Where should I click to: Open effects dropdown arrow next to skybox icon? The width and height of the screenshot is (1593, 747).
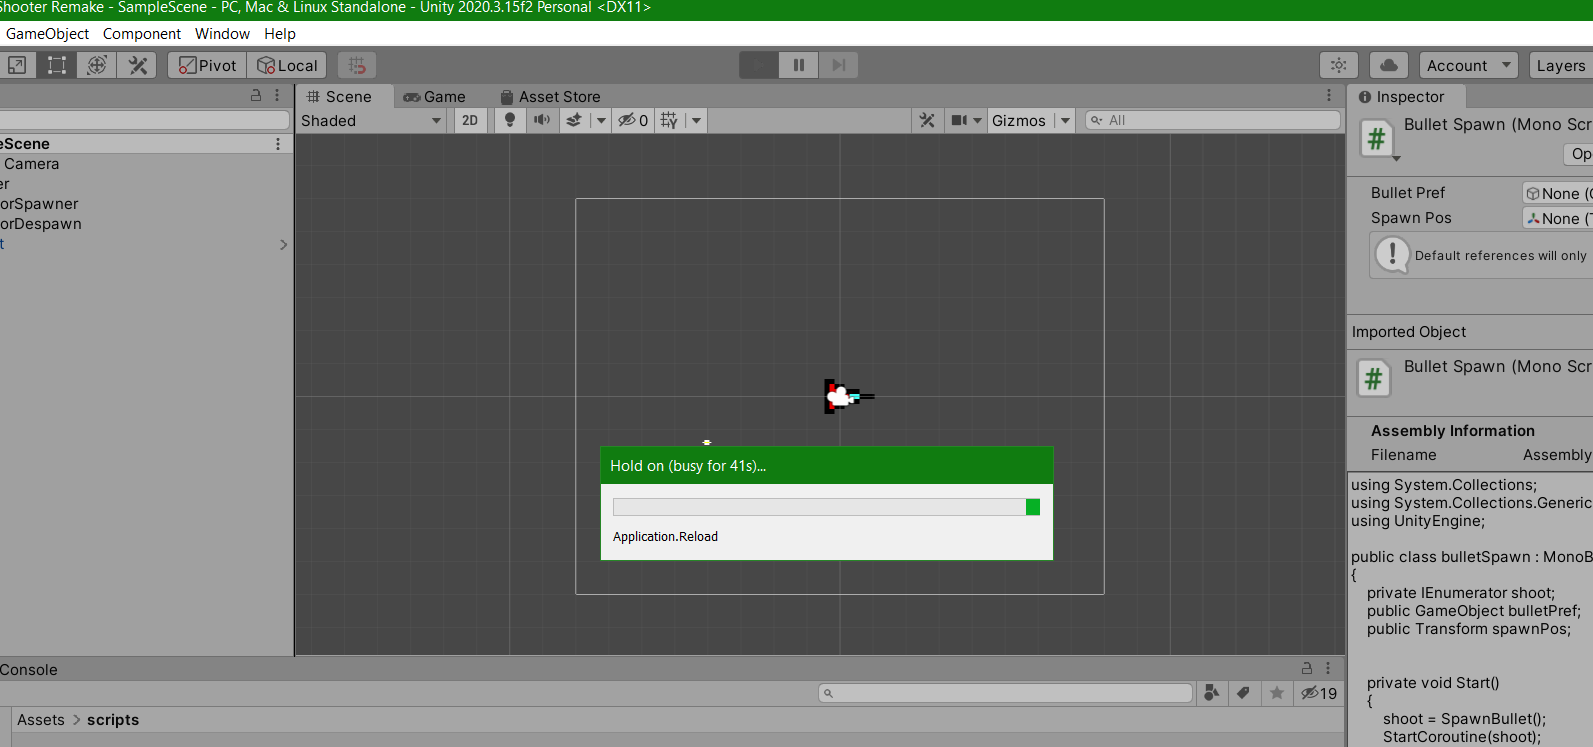click(601, 120)
